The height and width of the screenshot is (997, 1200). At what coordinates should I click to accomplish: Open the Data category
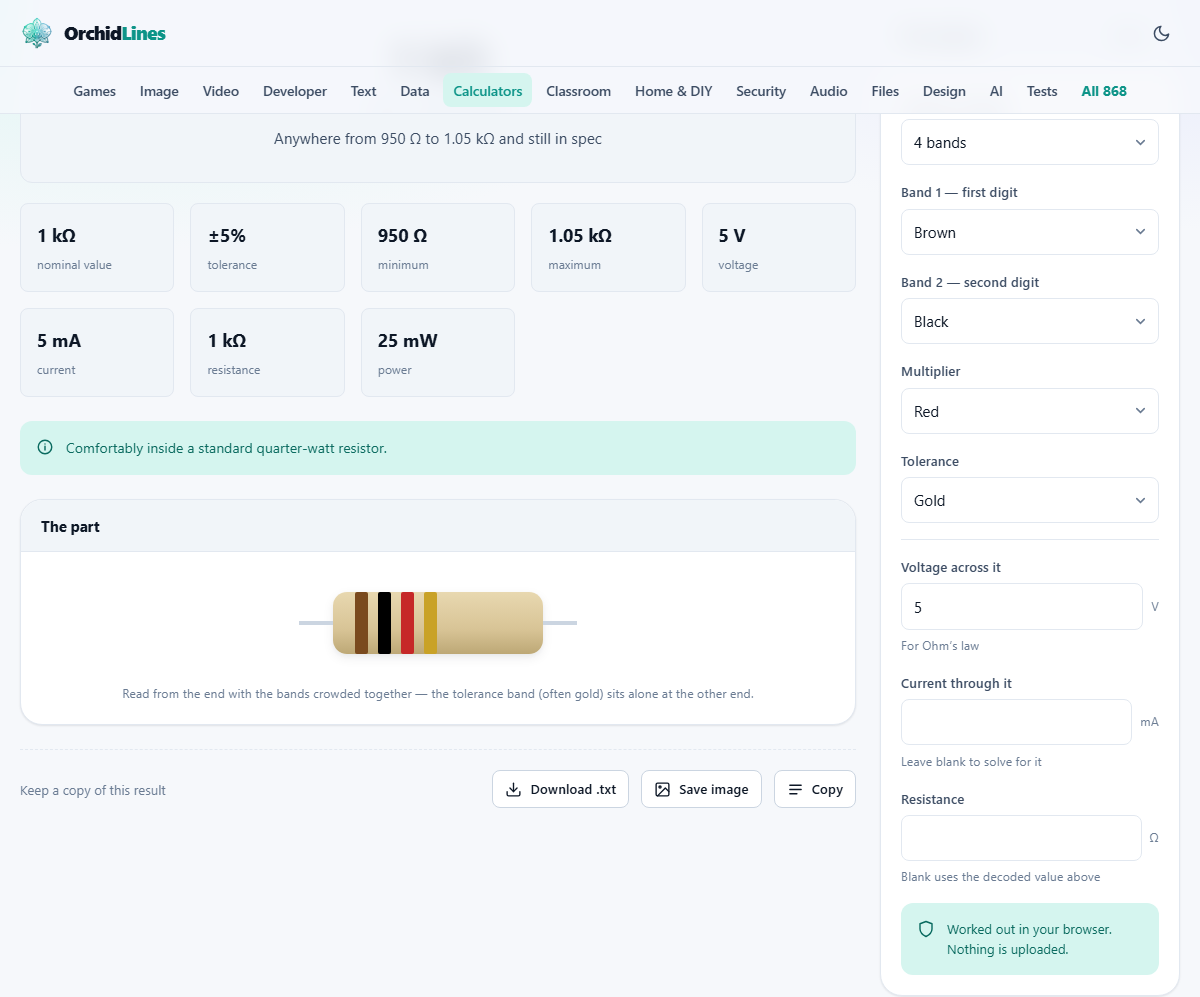pos(415,91)
